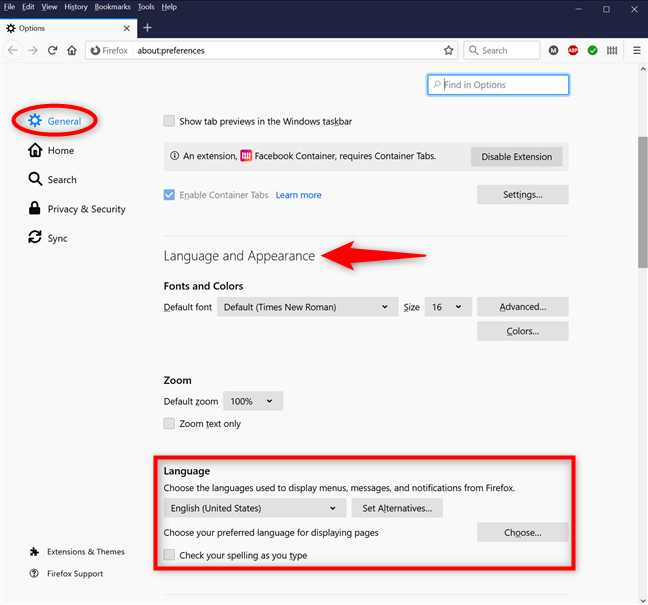The image size is (648, 605).
Task: Click the reload page icon
Action: pos(52,50)
